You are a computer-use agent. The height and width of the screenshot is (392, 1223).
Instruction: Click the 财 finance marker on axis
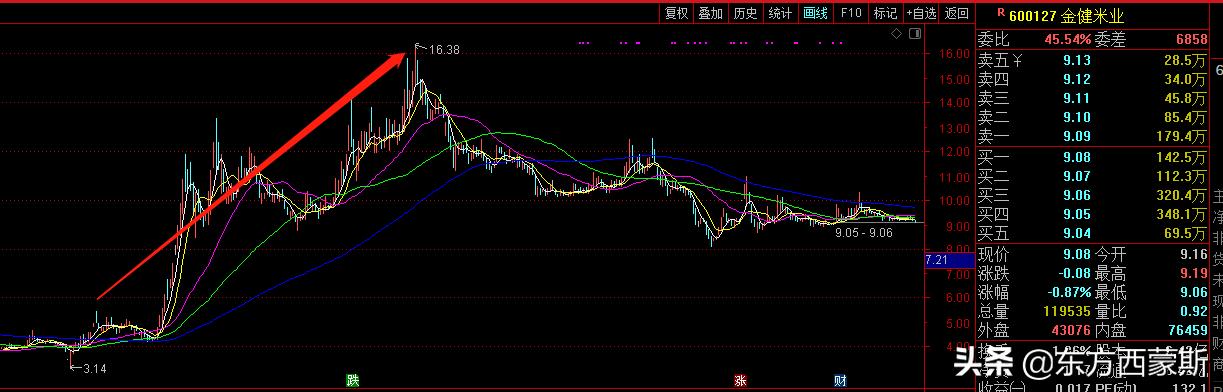pyautogui.click(x=839, y=381)
